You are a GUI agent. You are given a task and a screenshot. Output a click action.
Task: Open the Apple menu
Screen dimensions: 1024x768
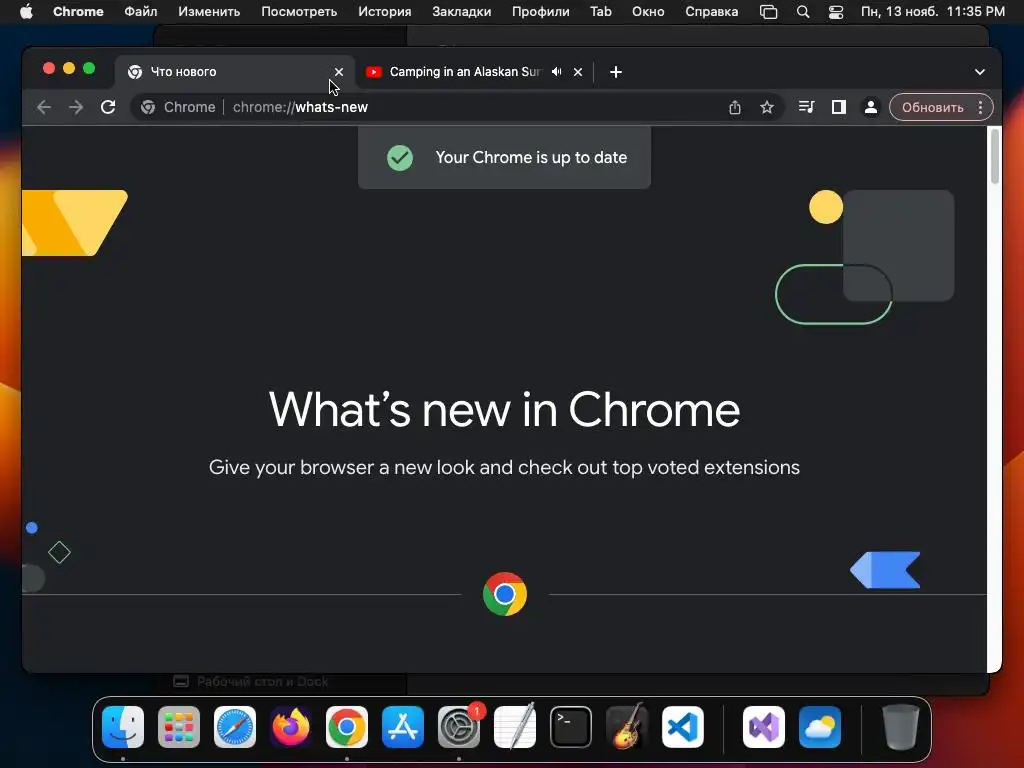[x=26, y=12]
